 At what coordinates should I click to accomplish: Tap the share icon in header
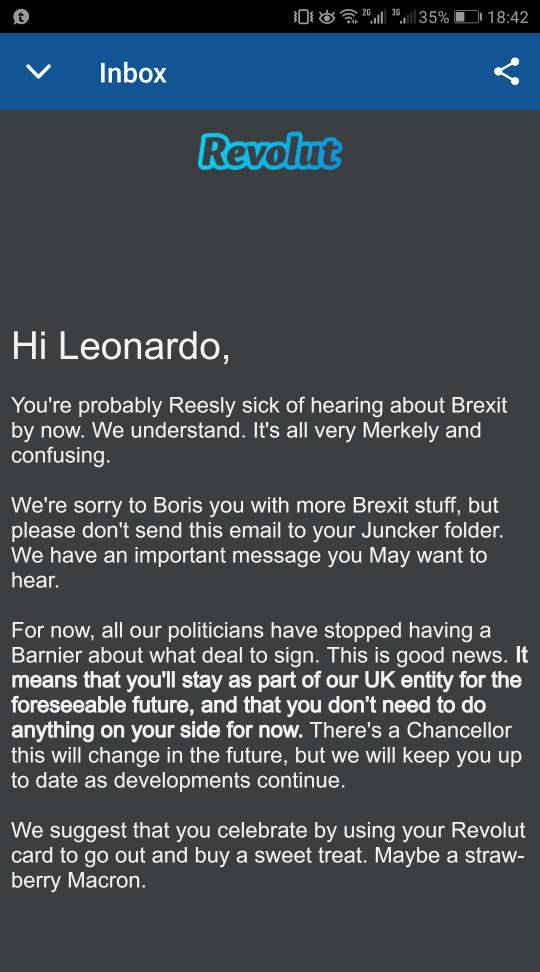coord(507,71)
